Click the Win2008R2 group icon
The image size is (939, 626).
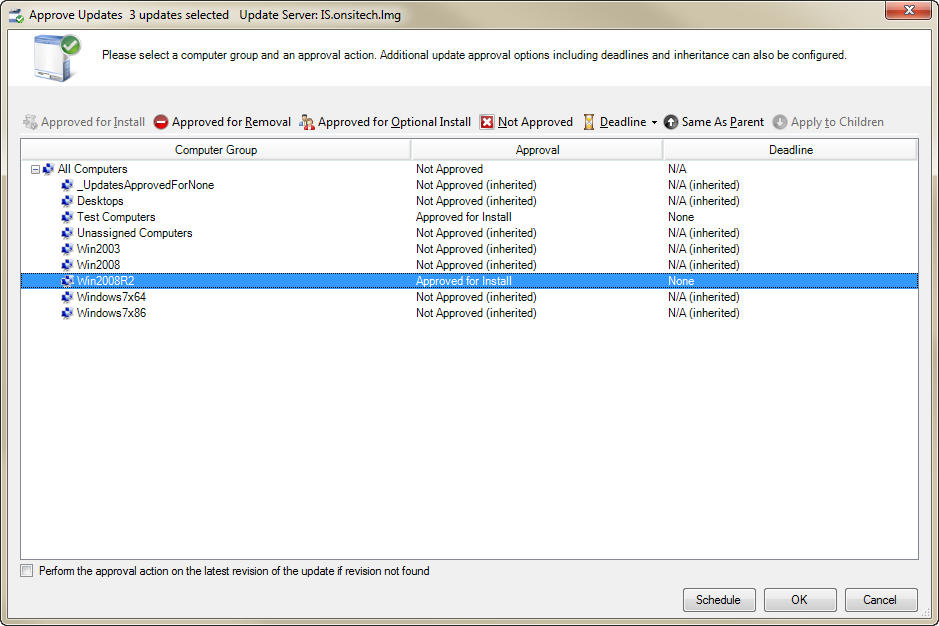point(67,281)
